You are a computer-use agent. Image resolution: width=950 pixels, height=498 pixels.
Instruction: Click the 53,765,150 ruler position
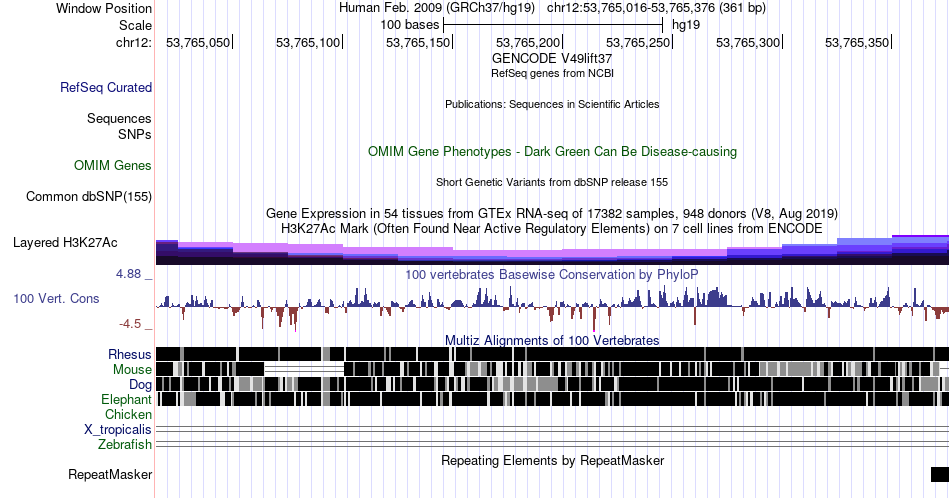tap(418, 42)
